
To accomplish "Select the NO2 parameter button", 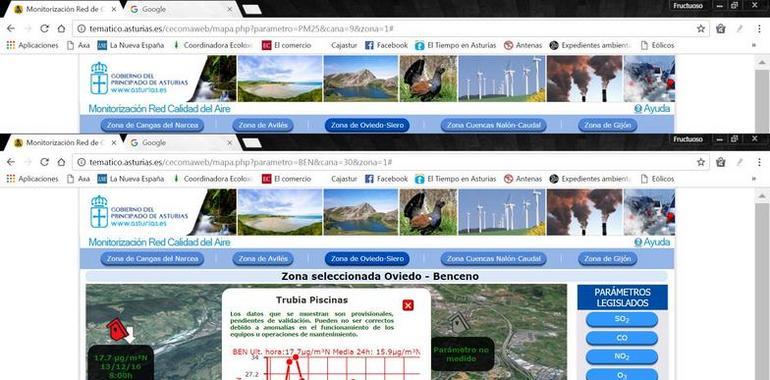I will click(622, 357).
